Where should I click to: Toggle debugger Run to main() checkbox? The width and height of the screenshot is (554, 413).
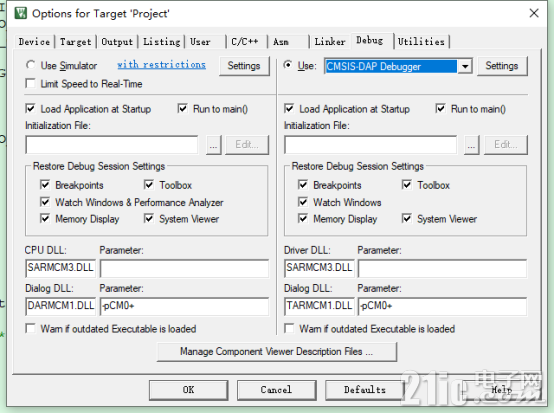point(441,108)
